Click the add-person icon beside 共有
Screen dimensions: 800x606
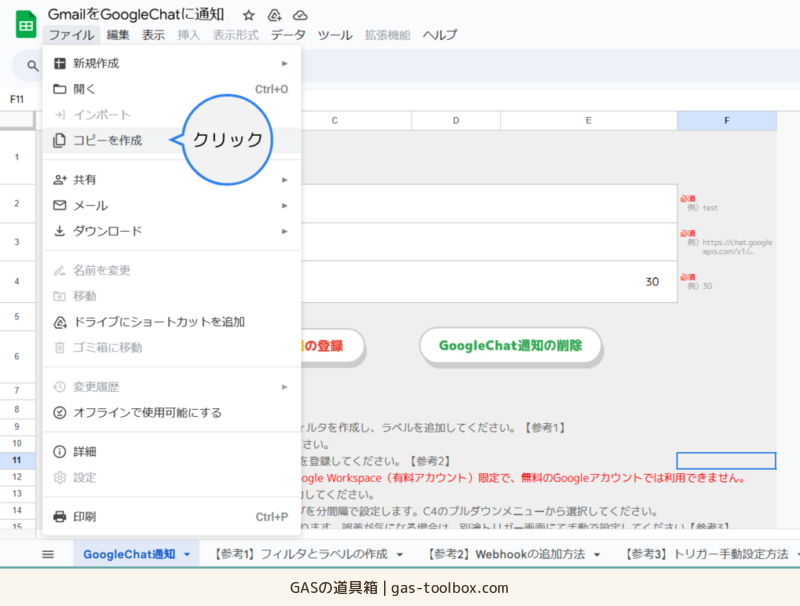click(x=60, y=180)
